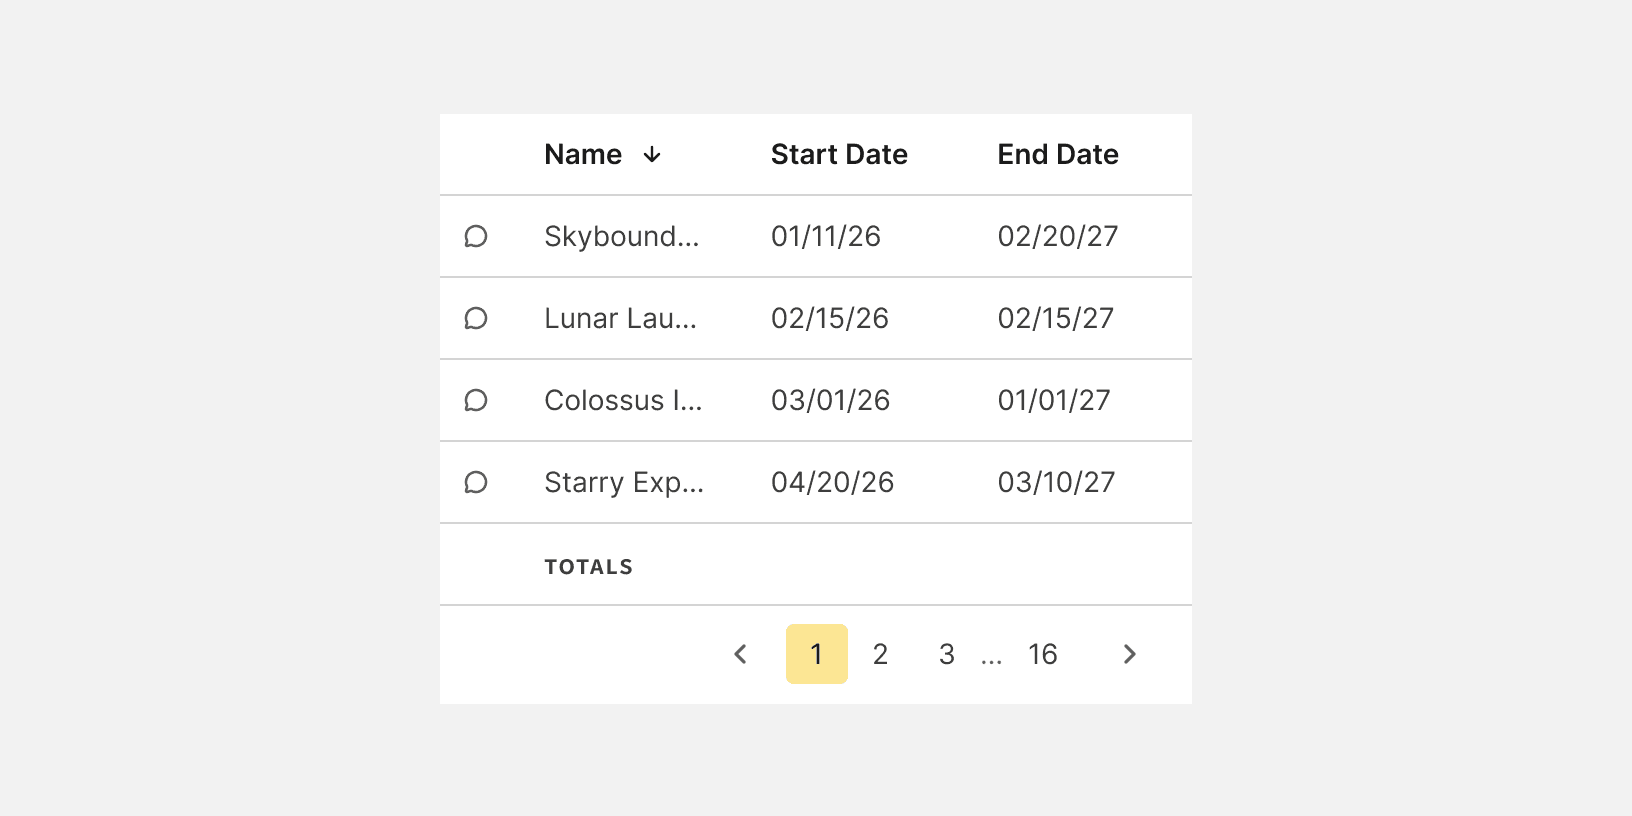Select the 03/10/27 end date cell
This screenshot has width=1632, height=816.
[x=1056, y=482]
